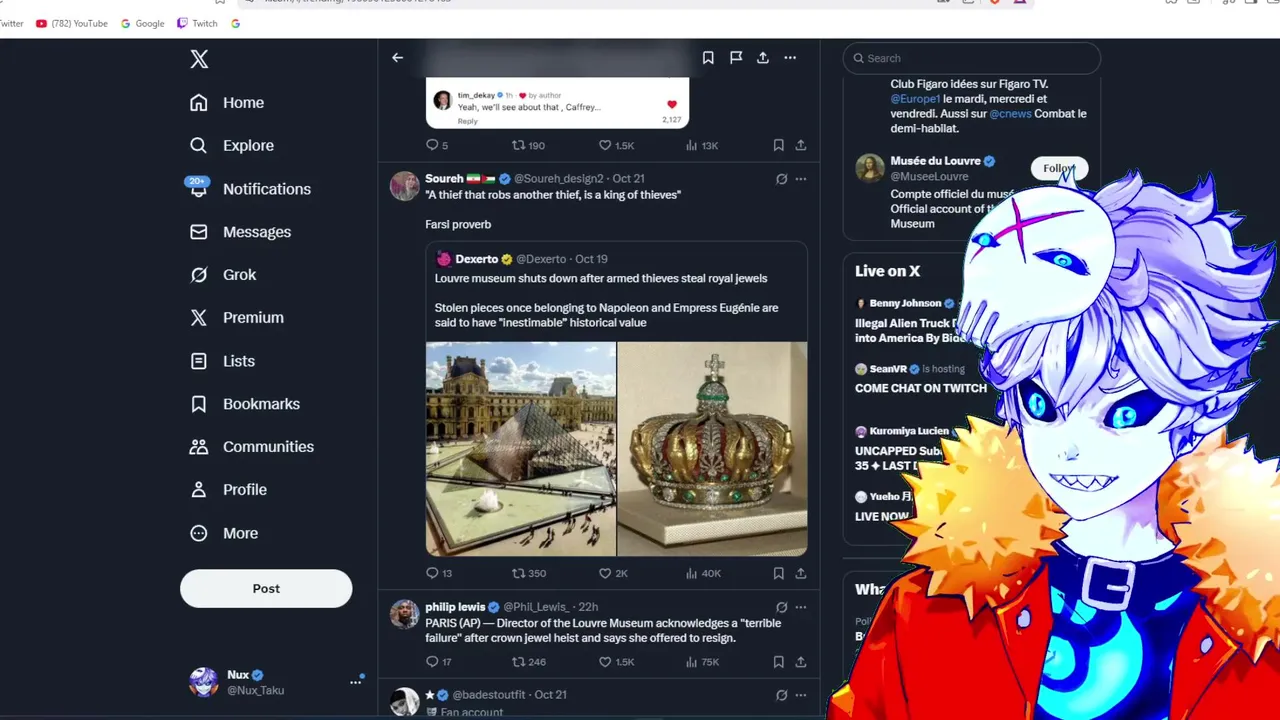
Task: Click the Nux profile avatar
Action: click(204, 682)
